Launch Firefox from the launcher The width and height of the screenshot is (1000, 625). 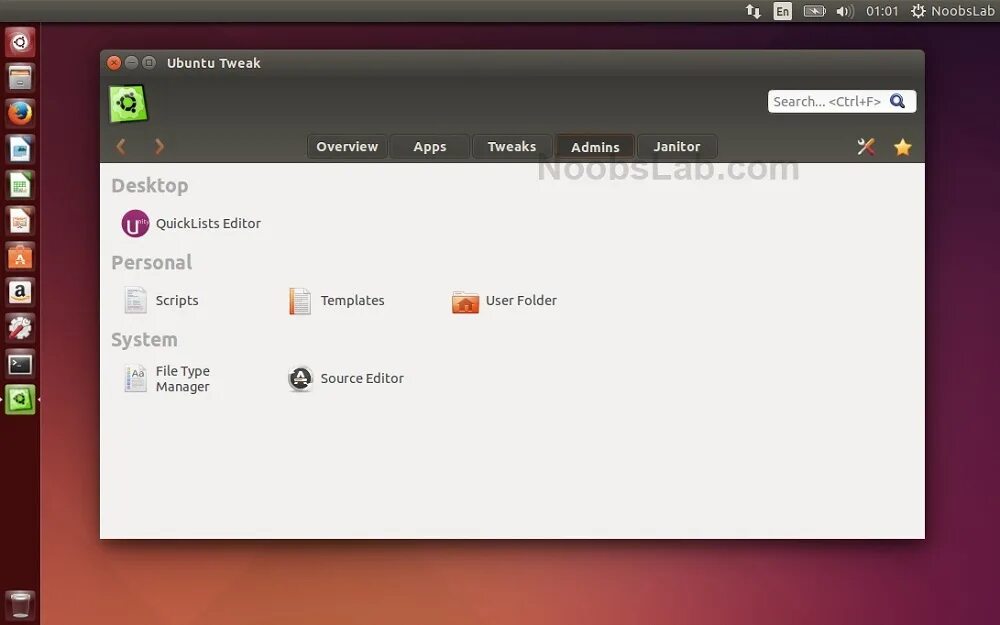(x=20, y=114)
